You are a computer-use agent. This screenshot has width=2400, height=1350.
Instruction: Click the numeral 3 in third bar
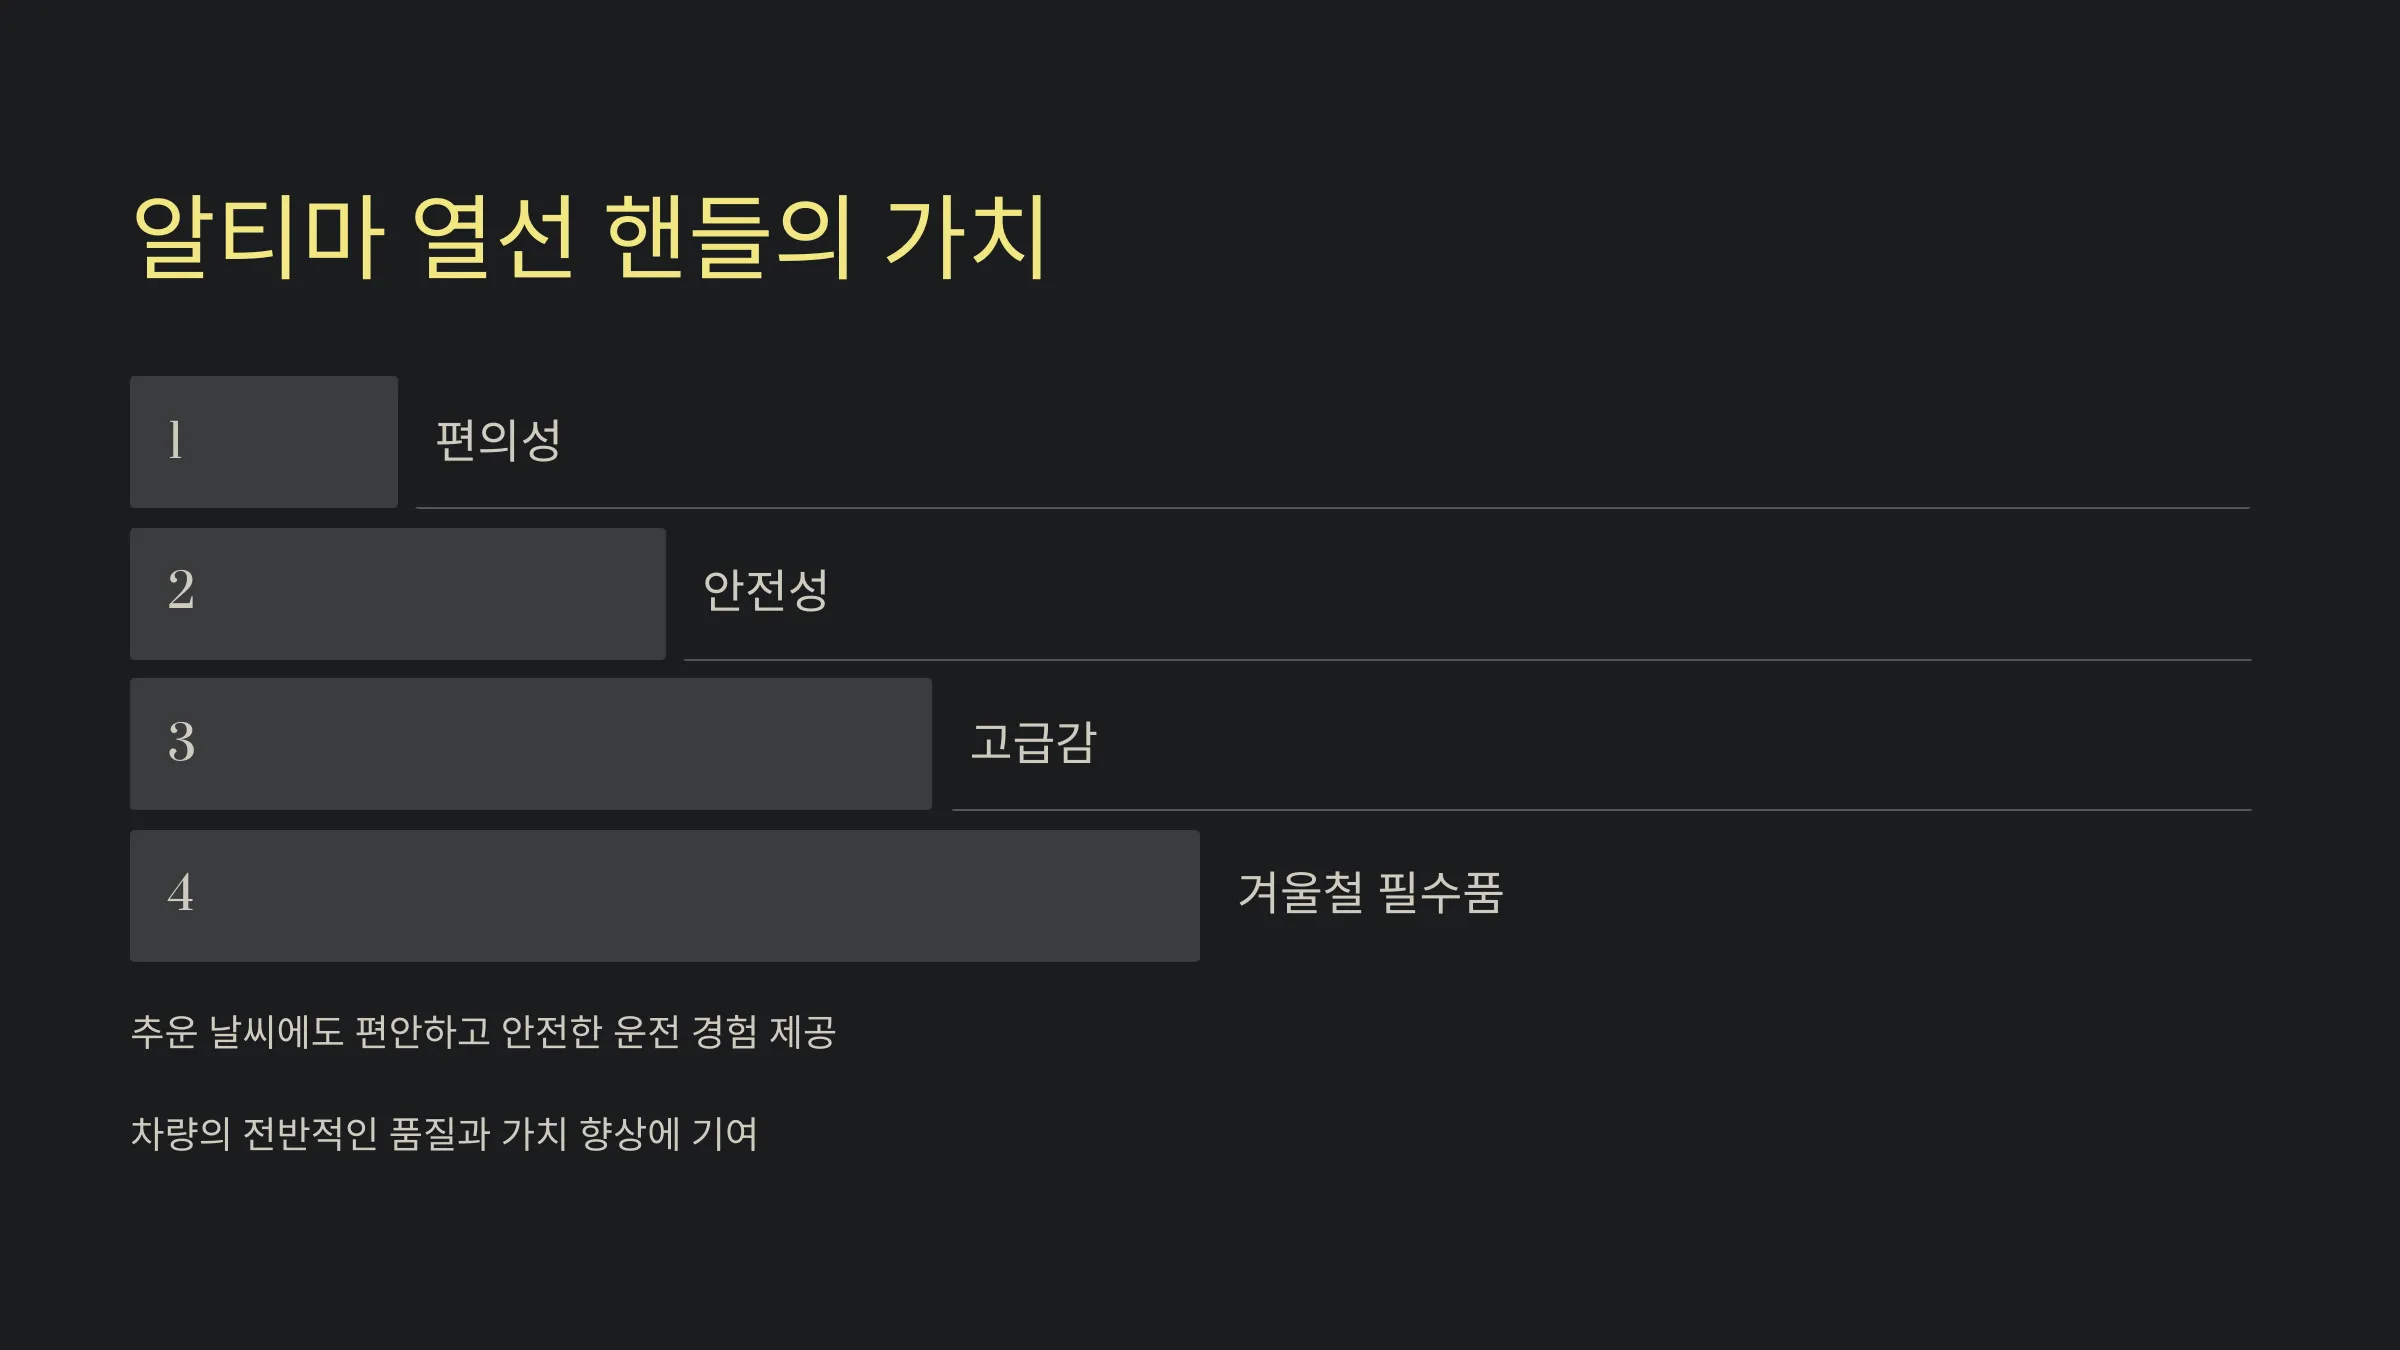(x=181, y=742)
